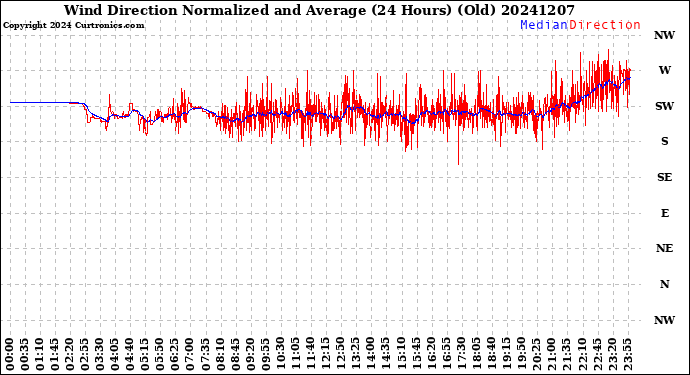
Task: Click the 02:20 time tick label
Action: point(70,353)
